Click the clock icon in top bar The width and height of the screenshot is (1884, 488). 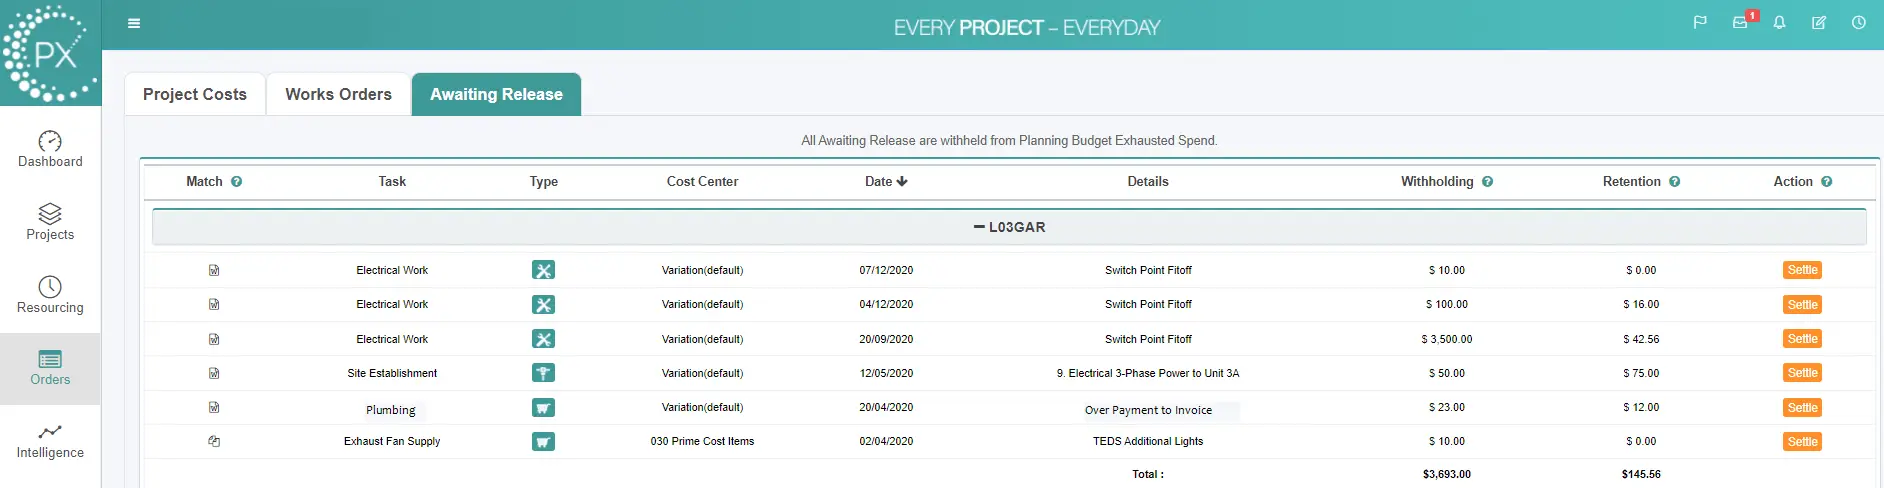(x=1859, y=23)
